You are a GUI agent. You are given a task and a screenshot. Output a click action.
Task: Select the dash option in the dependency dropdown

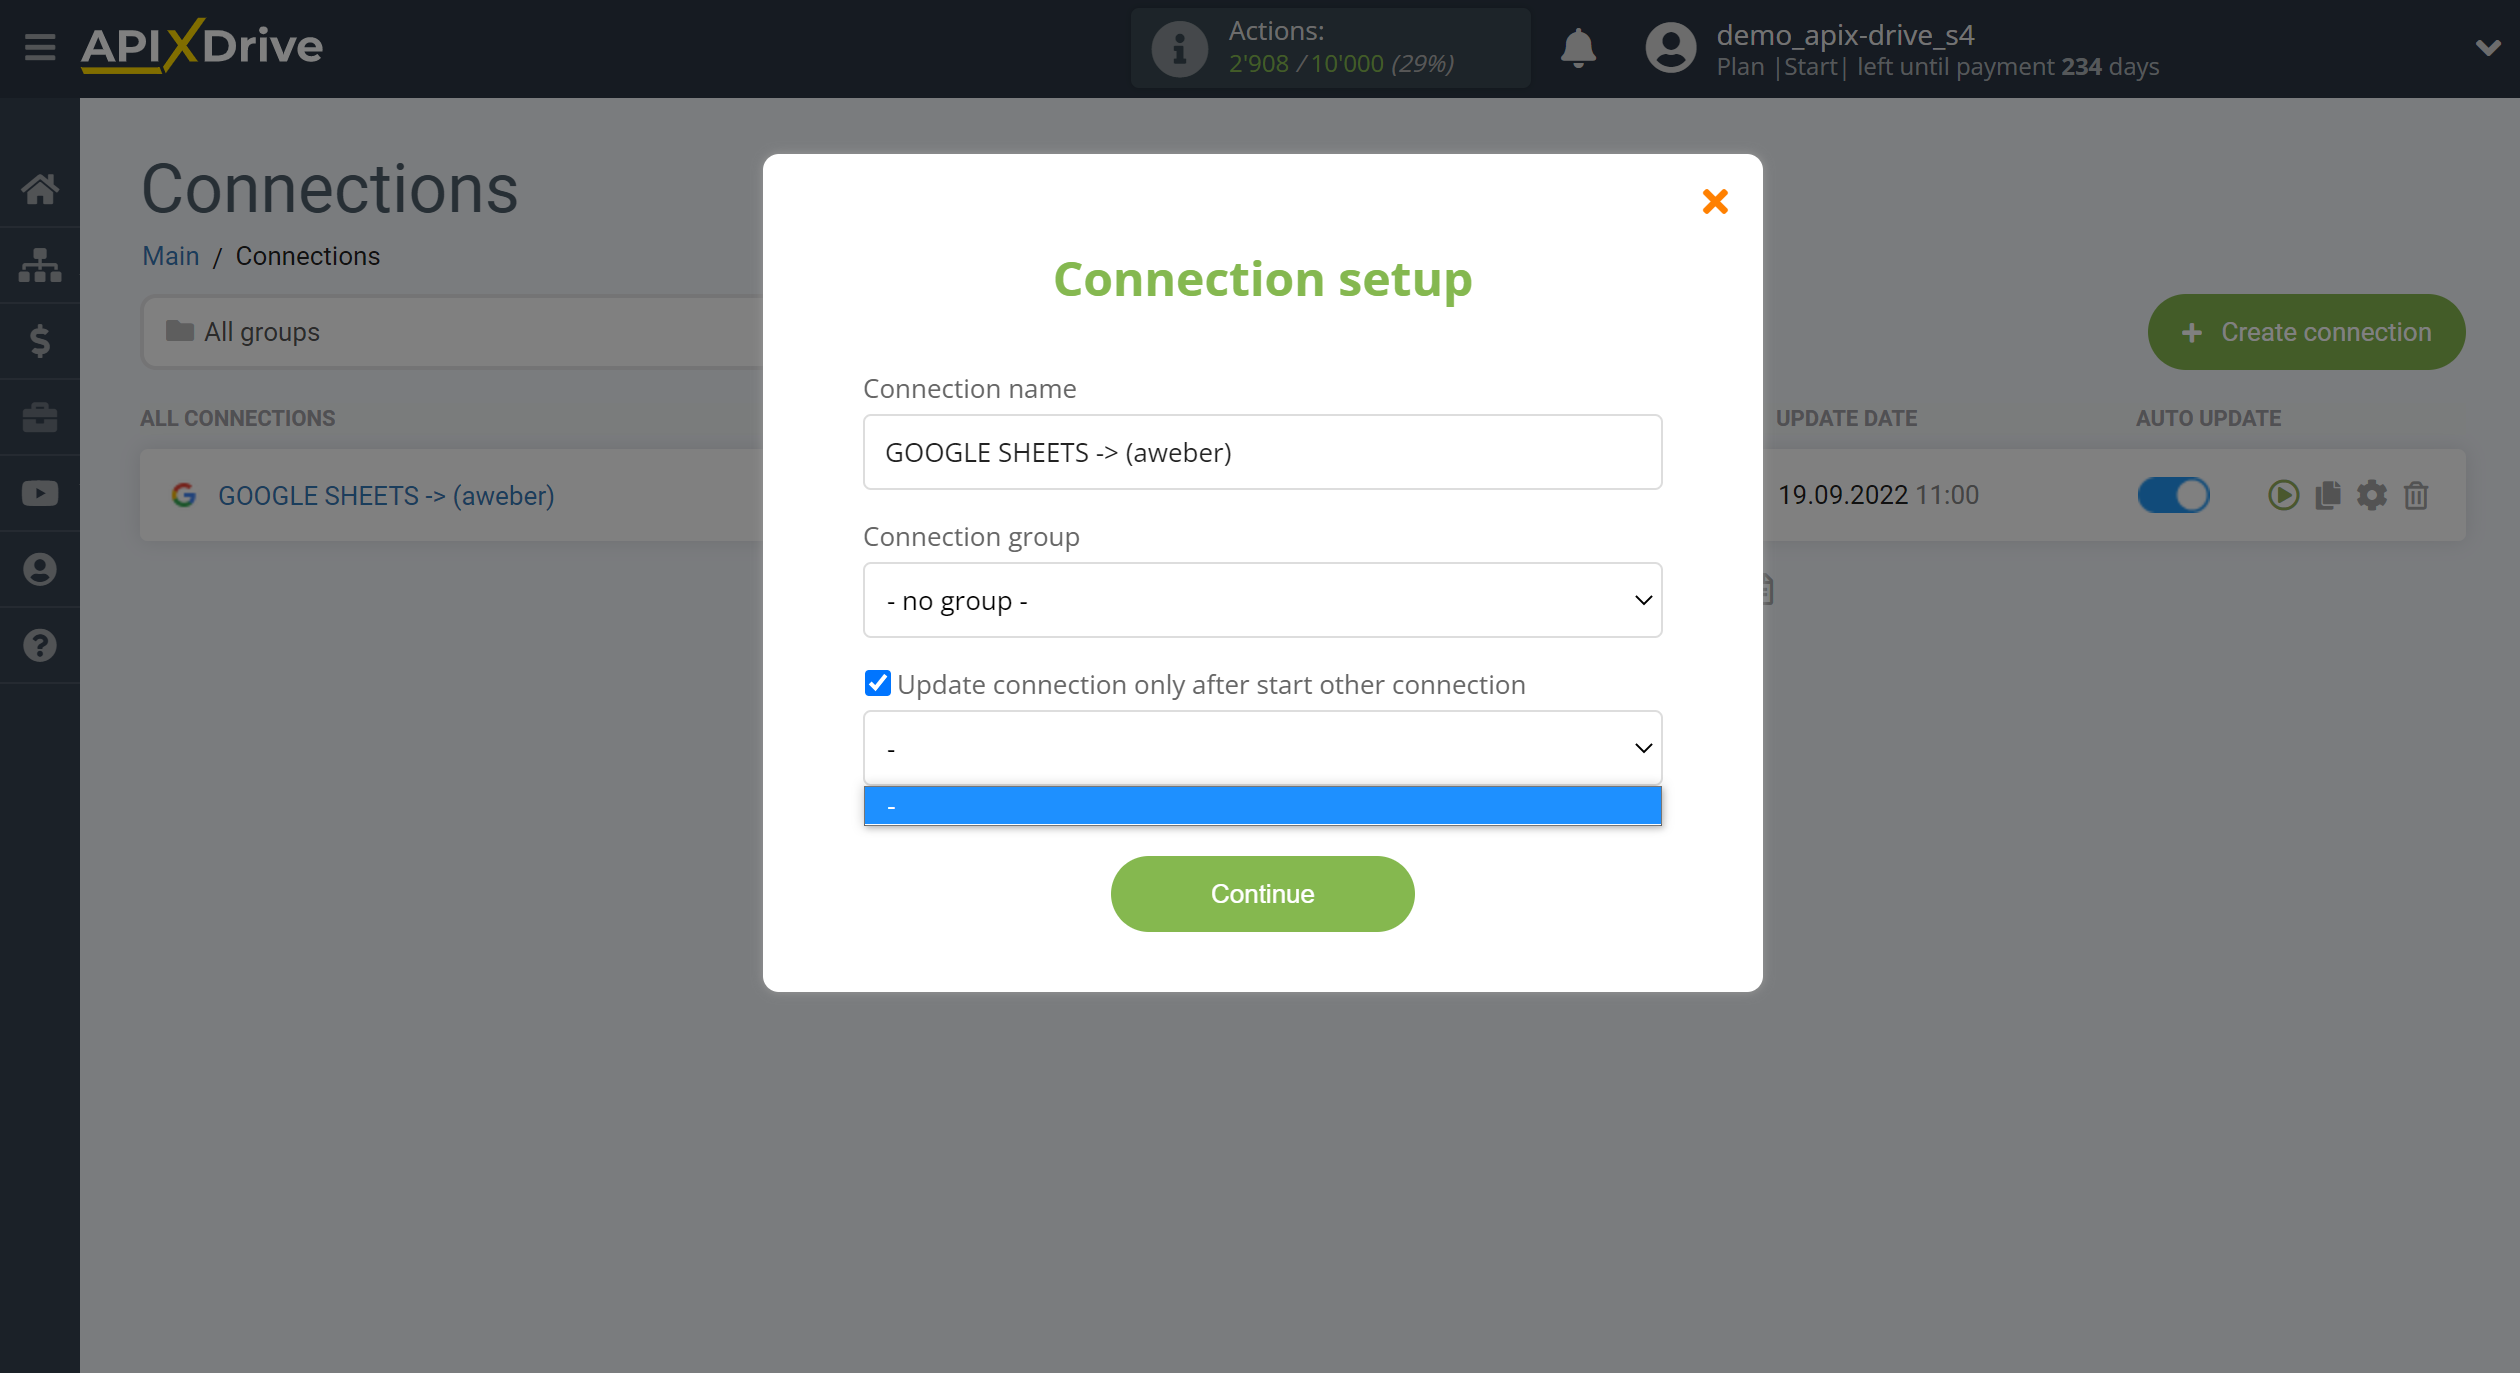tap(1261, 803)
